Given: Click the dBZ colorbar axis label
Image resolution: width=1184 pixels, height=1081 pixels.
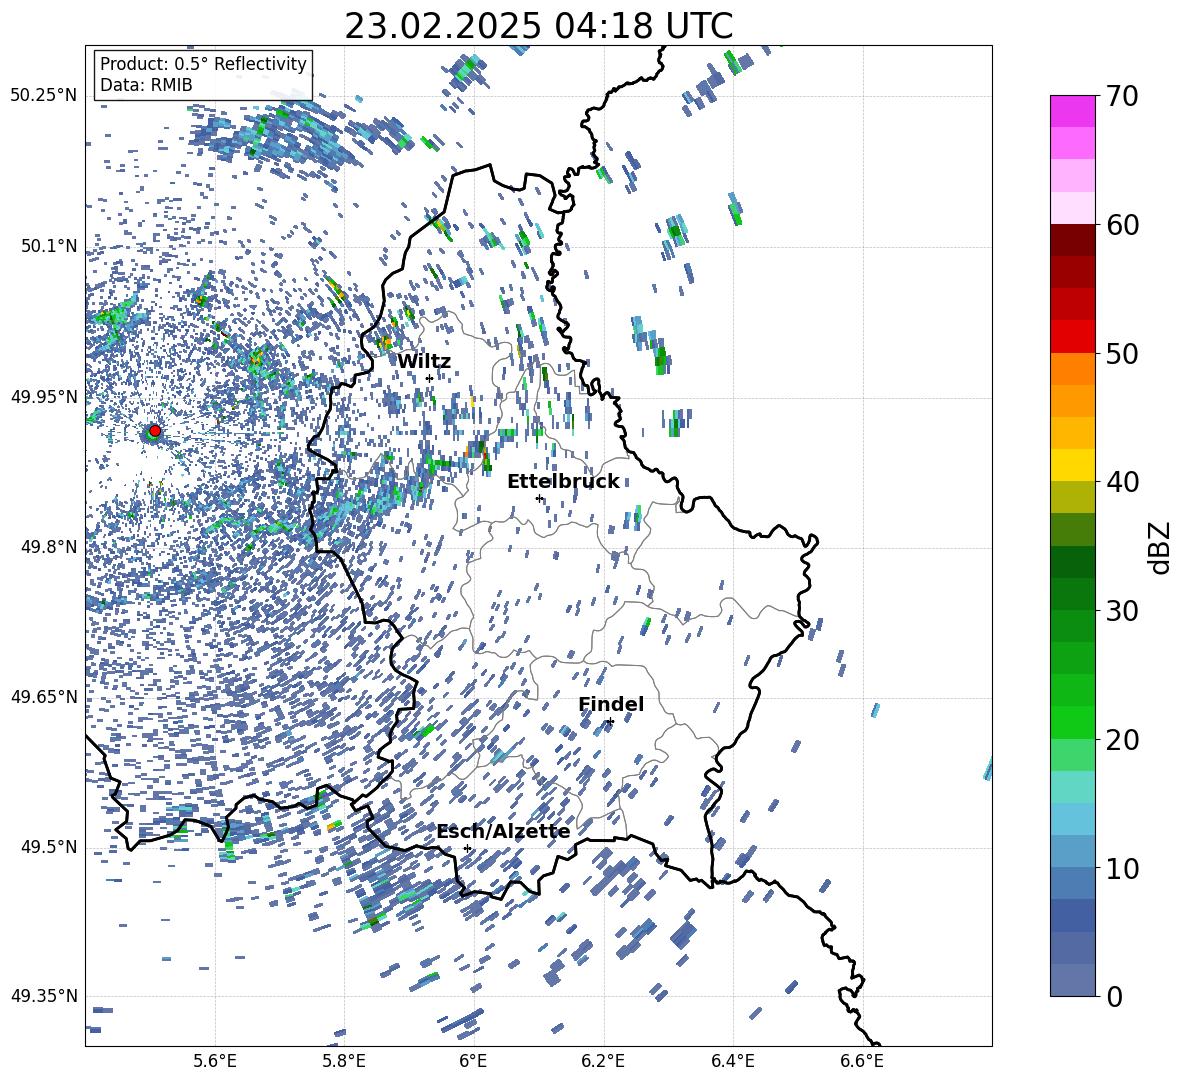Looking at the screenshot, I should (1160, 547).
